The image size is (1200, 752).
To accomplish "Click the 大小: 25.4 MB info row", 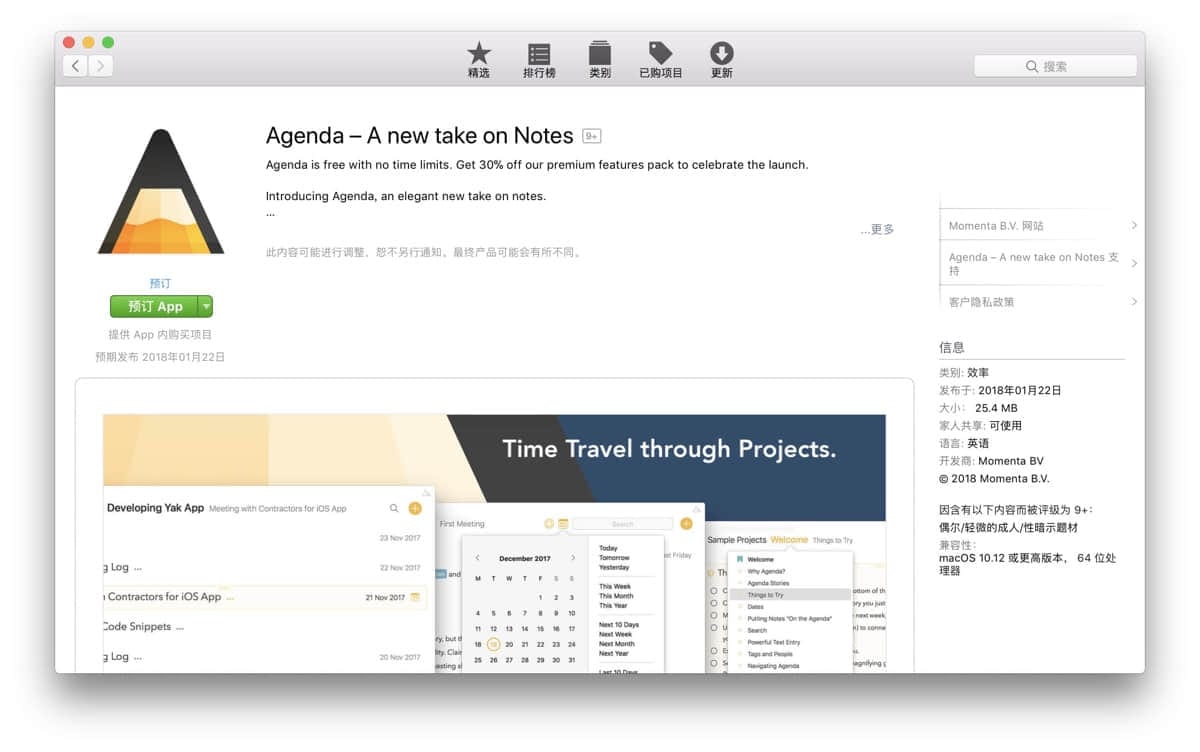I will click(x=978, y=408).
